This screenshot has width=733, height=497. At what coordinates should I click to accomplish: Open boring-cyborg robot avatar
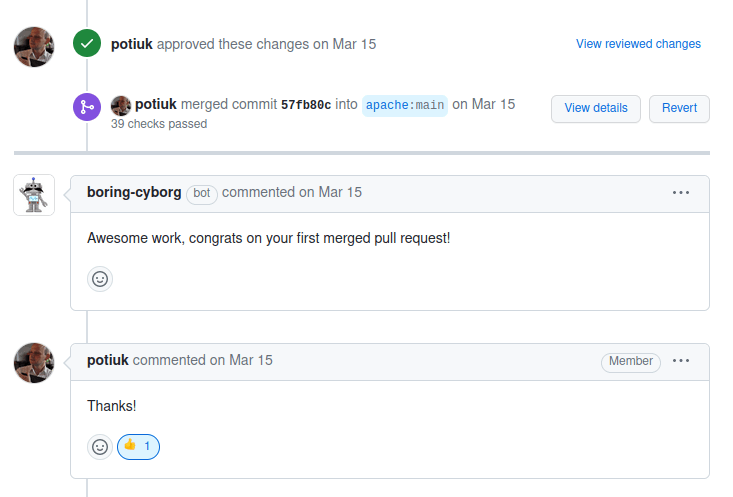pos(34,195)
